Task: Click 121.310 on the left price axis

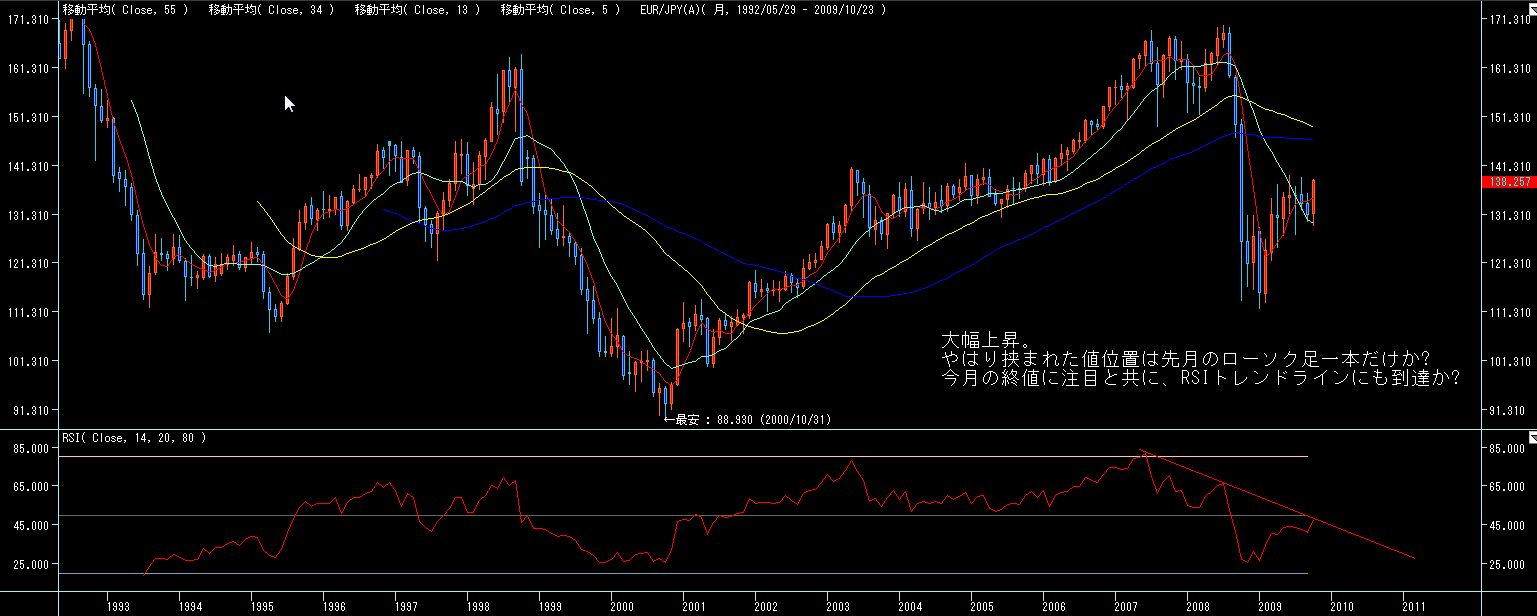Action: (26, 264)
